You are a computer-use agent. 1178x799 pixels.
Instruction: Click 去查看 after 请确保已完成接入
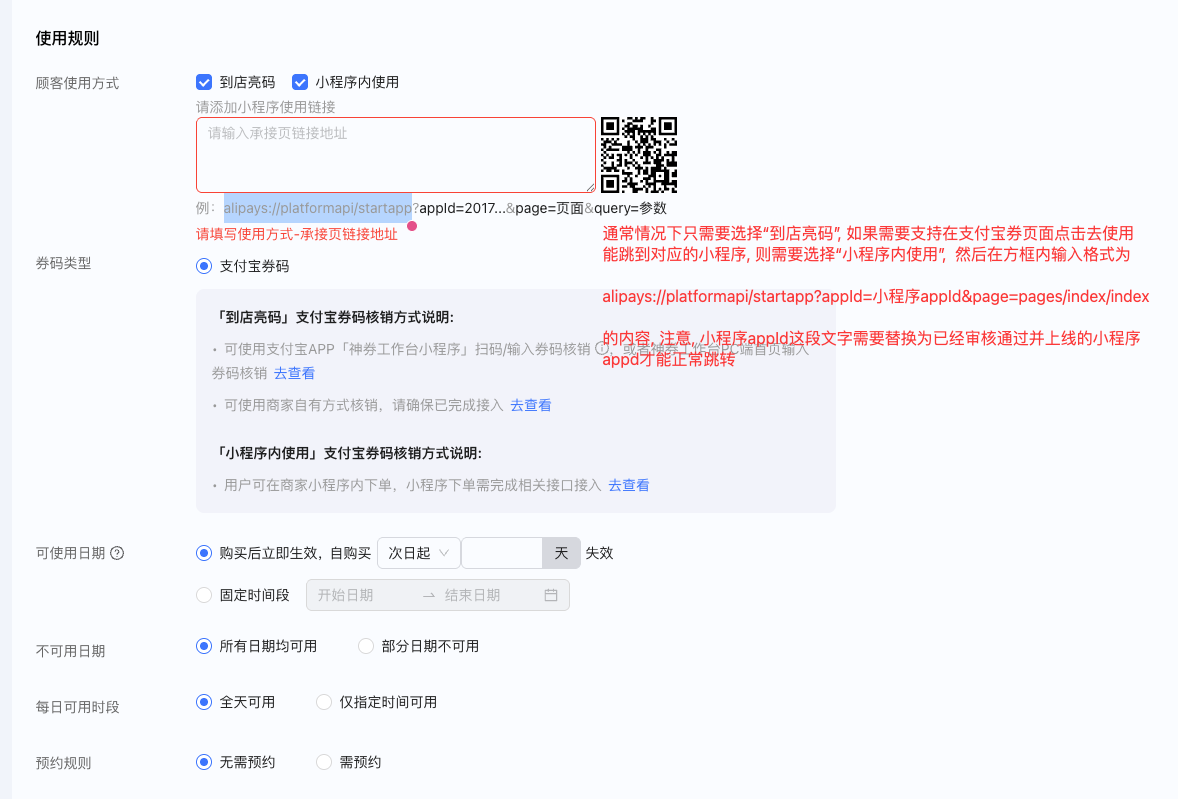[x=530, y=405]
